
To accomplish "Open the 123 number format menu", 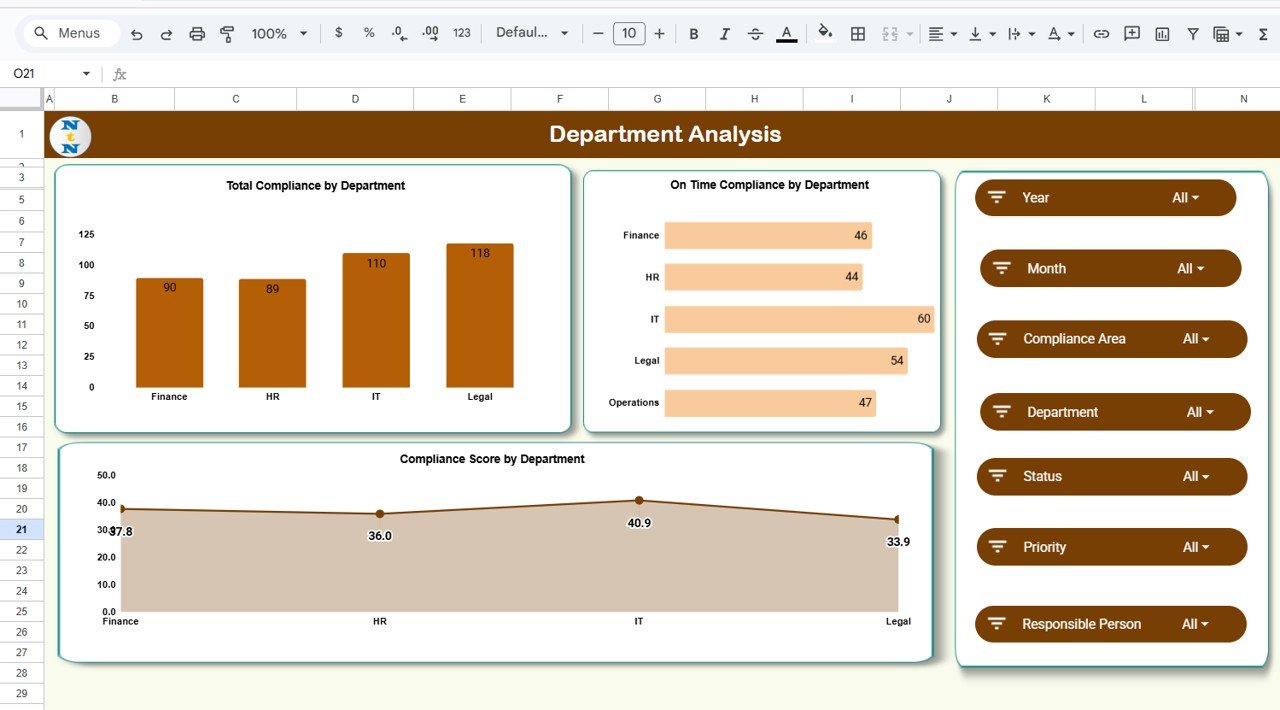I will (461, 33).
